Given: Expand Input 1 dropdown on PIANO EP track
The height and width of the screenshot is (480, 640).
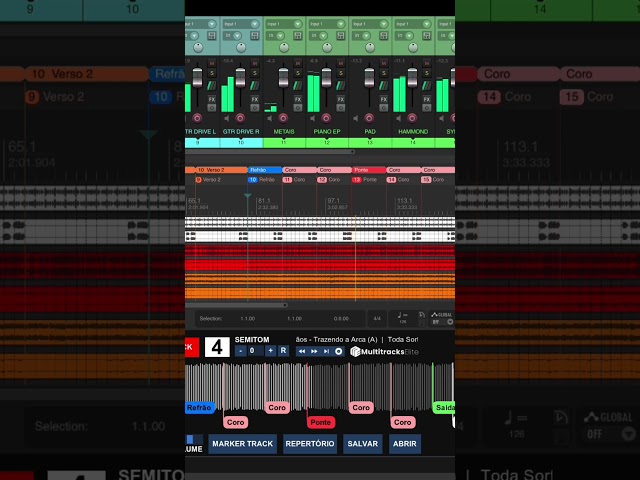Looking at the screenshot, I should (x=341, y=24).
